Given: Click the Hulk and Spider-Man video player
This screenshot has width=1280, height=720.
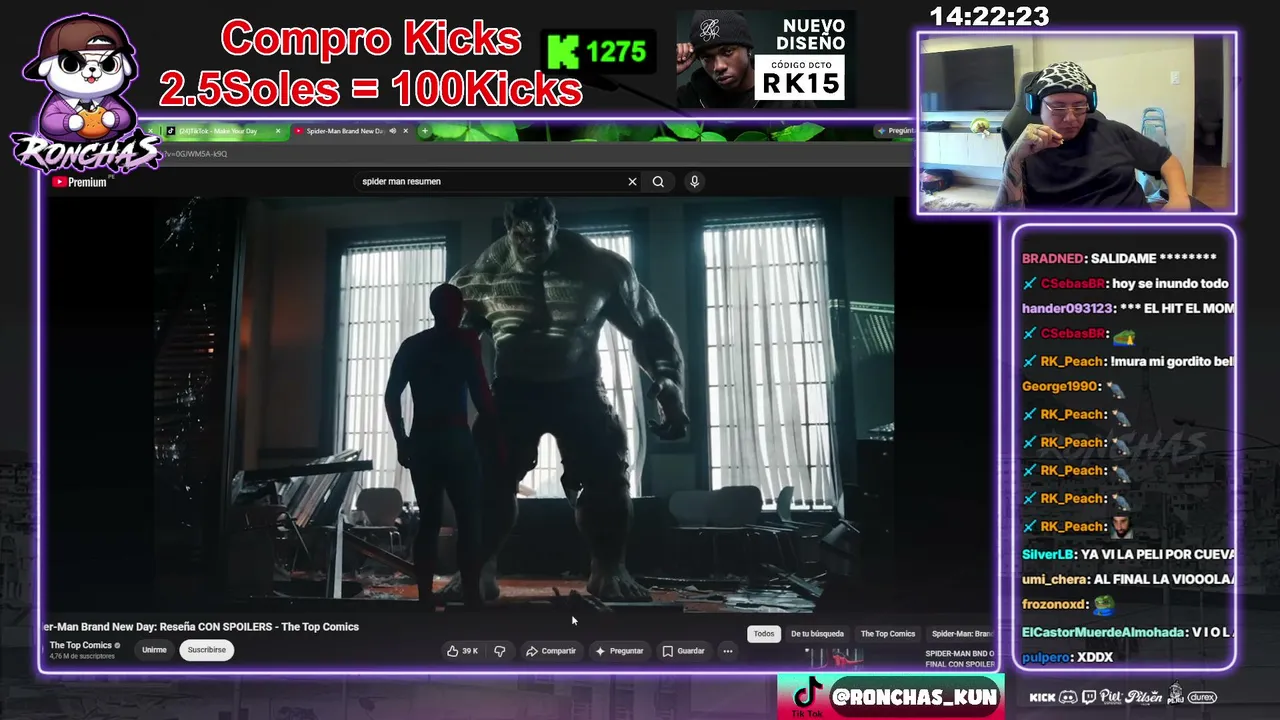Looking at the screenshot, I should click(523, 403).
